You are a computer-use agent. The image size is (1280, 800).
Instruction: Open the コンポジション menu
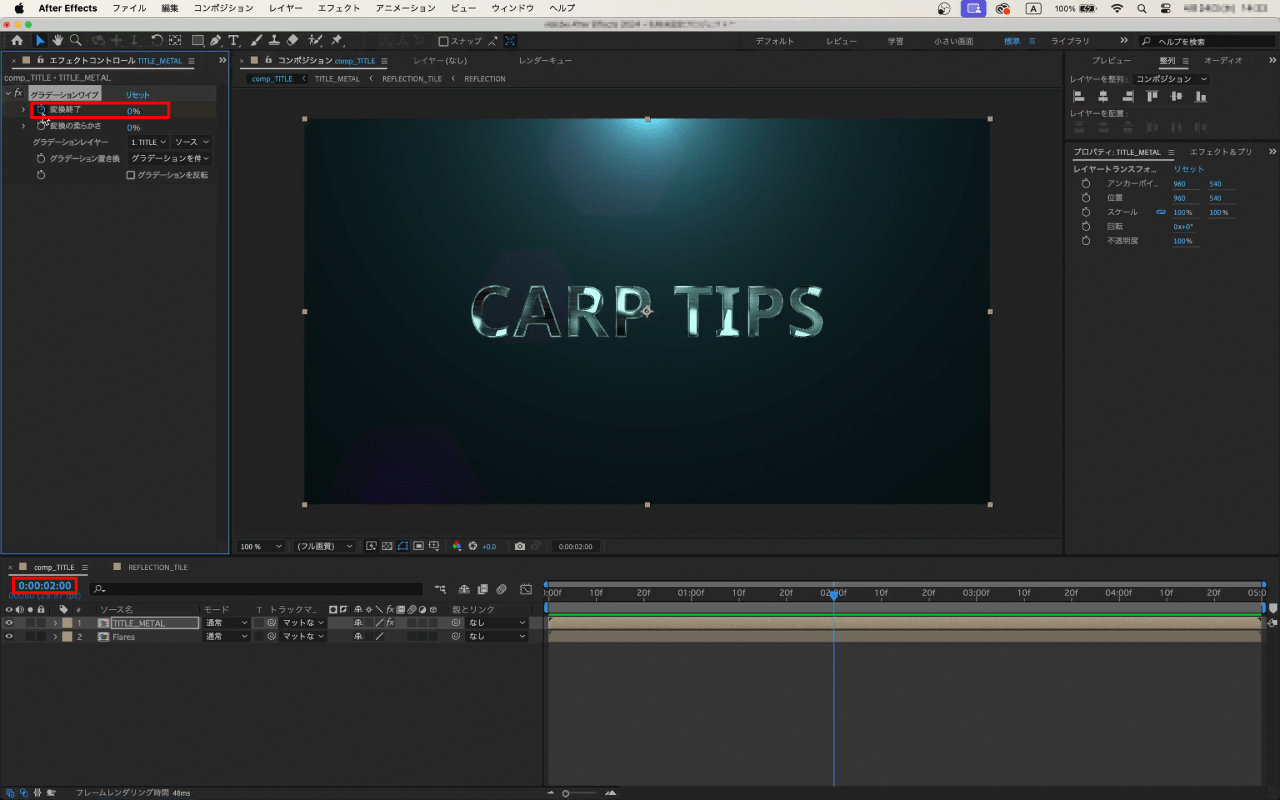coord(223,8)
